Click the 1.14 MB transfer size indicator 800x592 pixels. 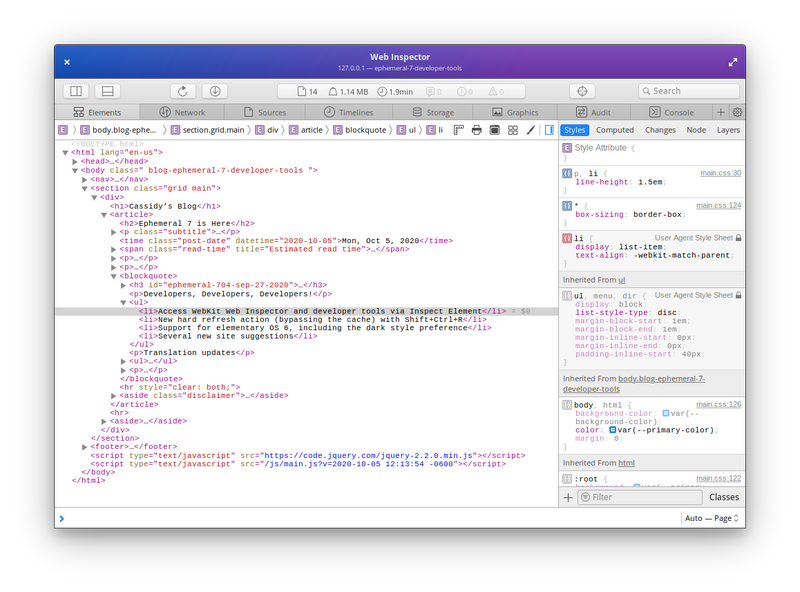[348, 92]
